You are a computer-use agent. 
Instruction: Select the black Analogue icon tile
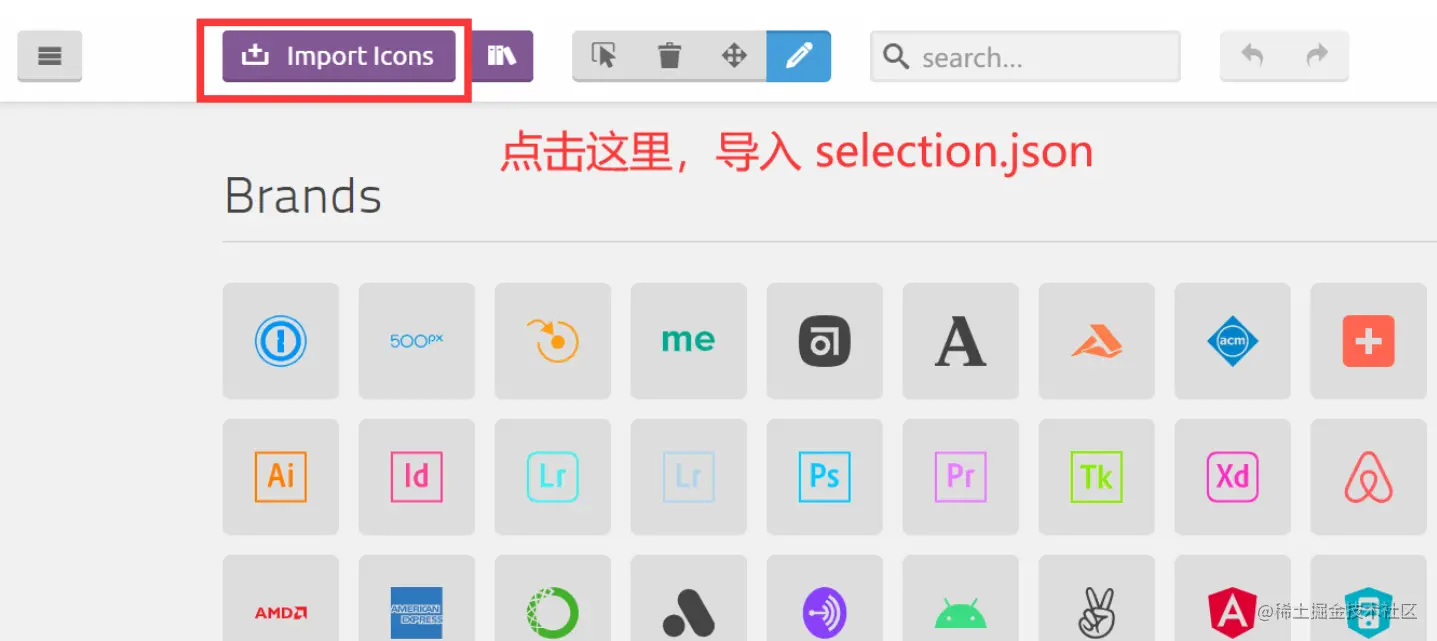point(689,598)
